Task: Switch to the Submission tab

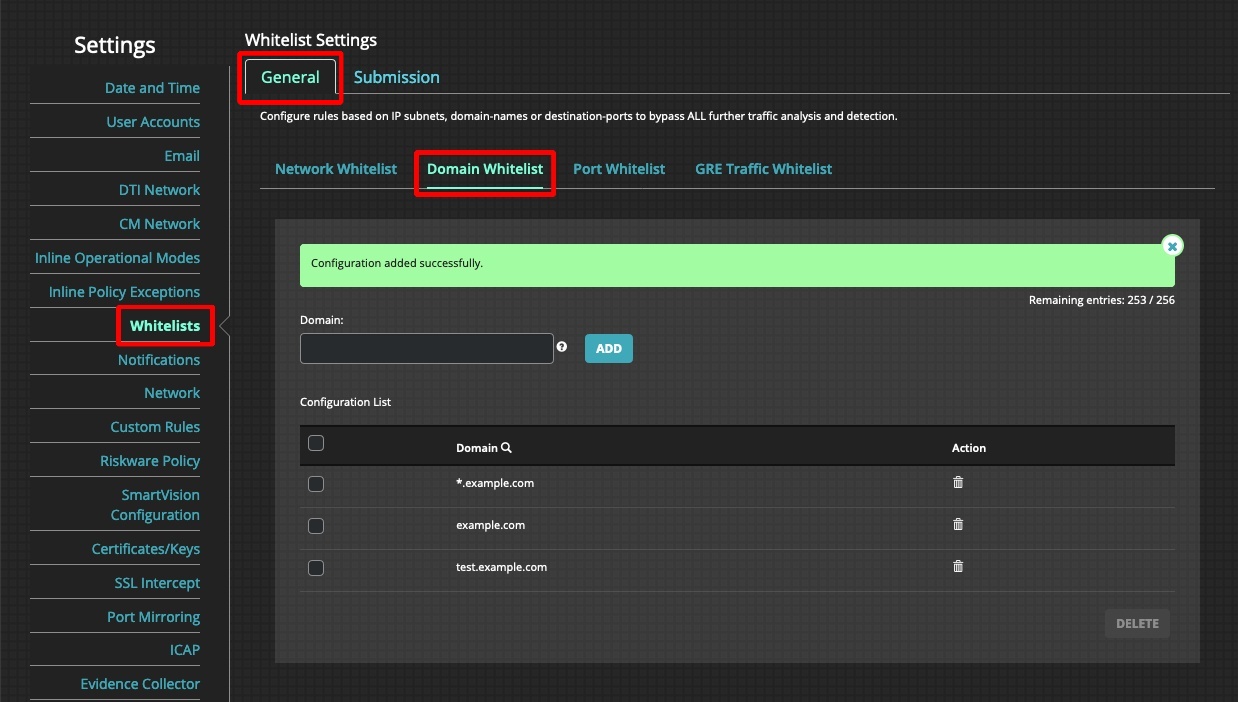Action: coord(396,77)
